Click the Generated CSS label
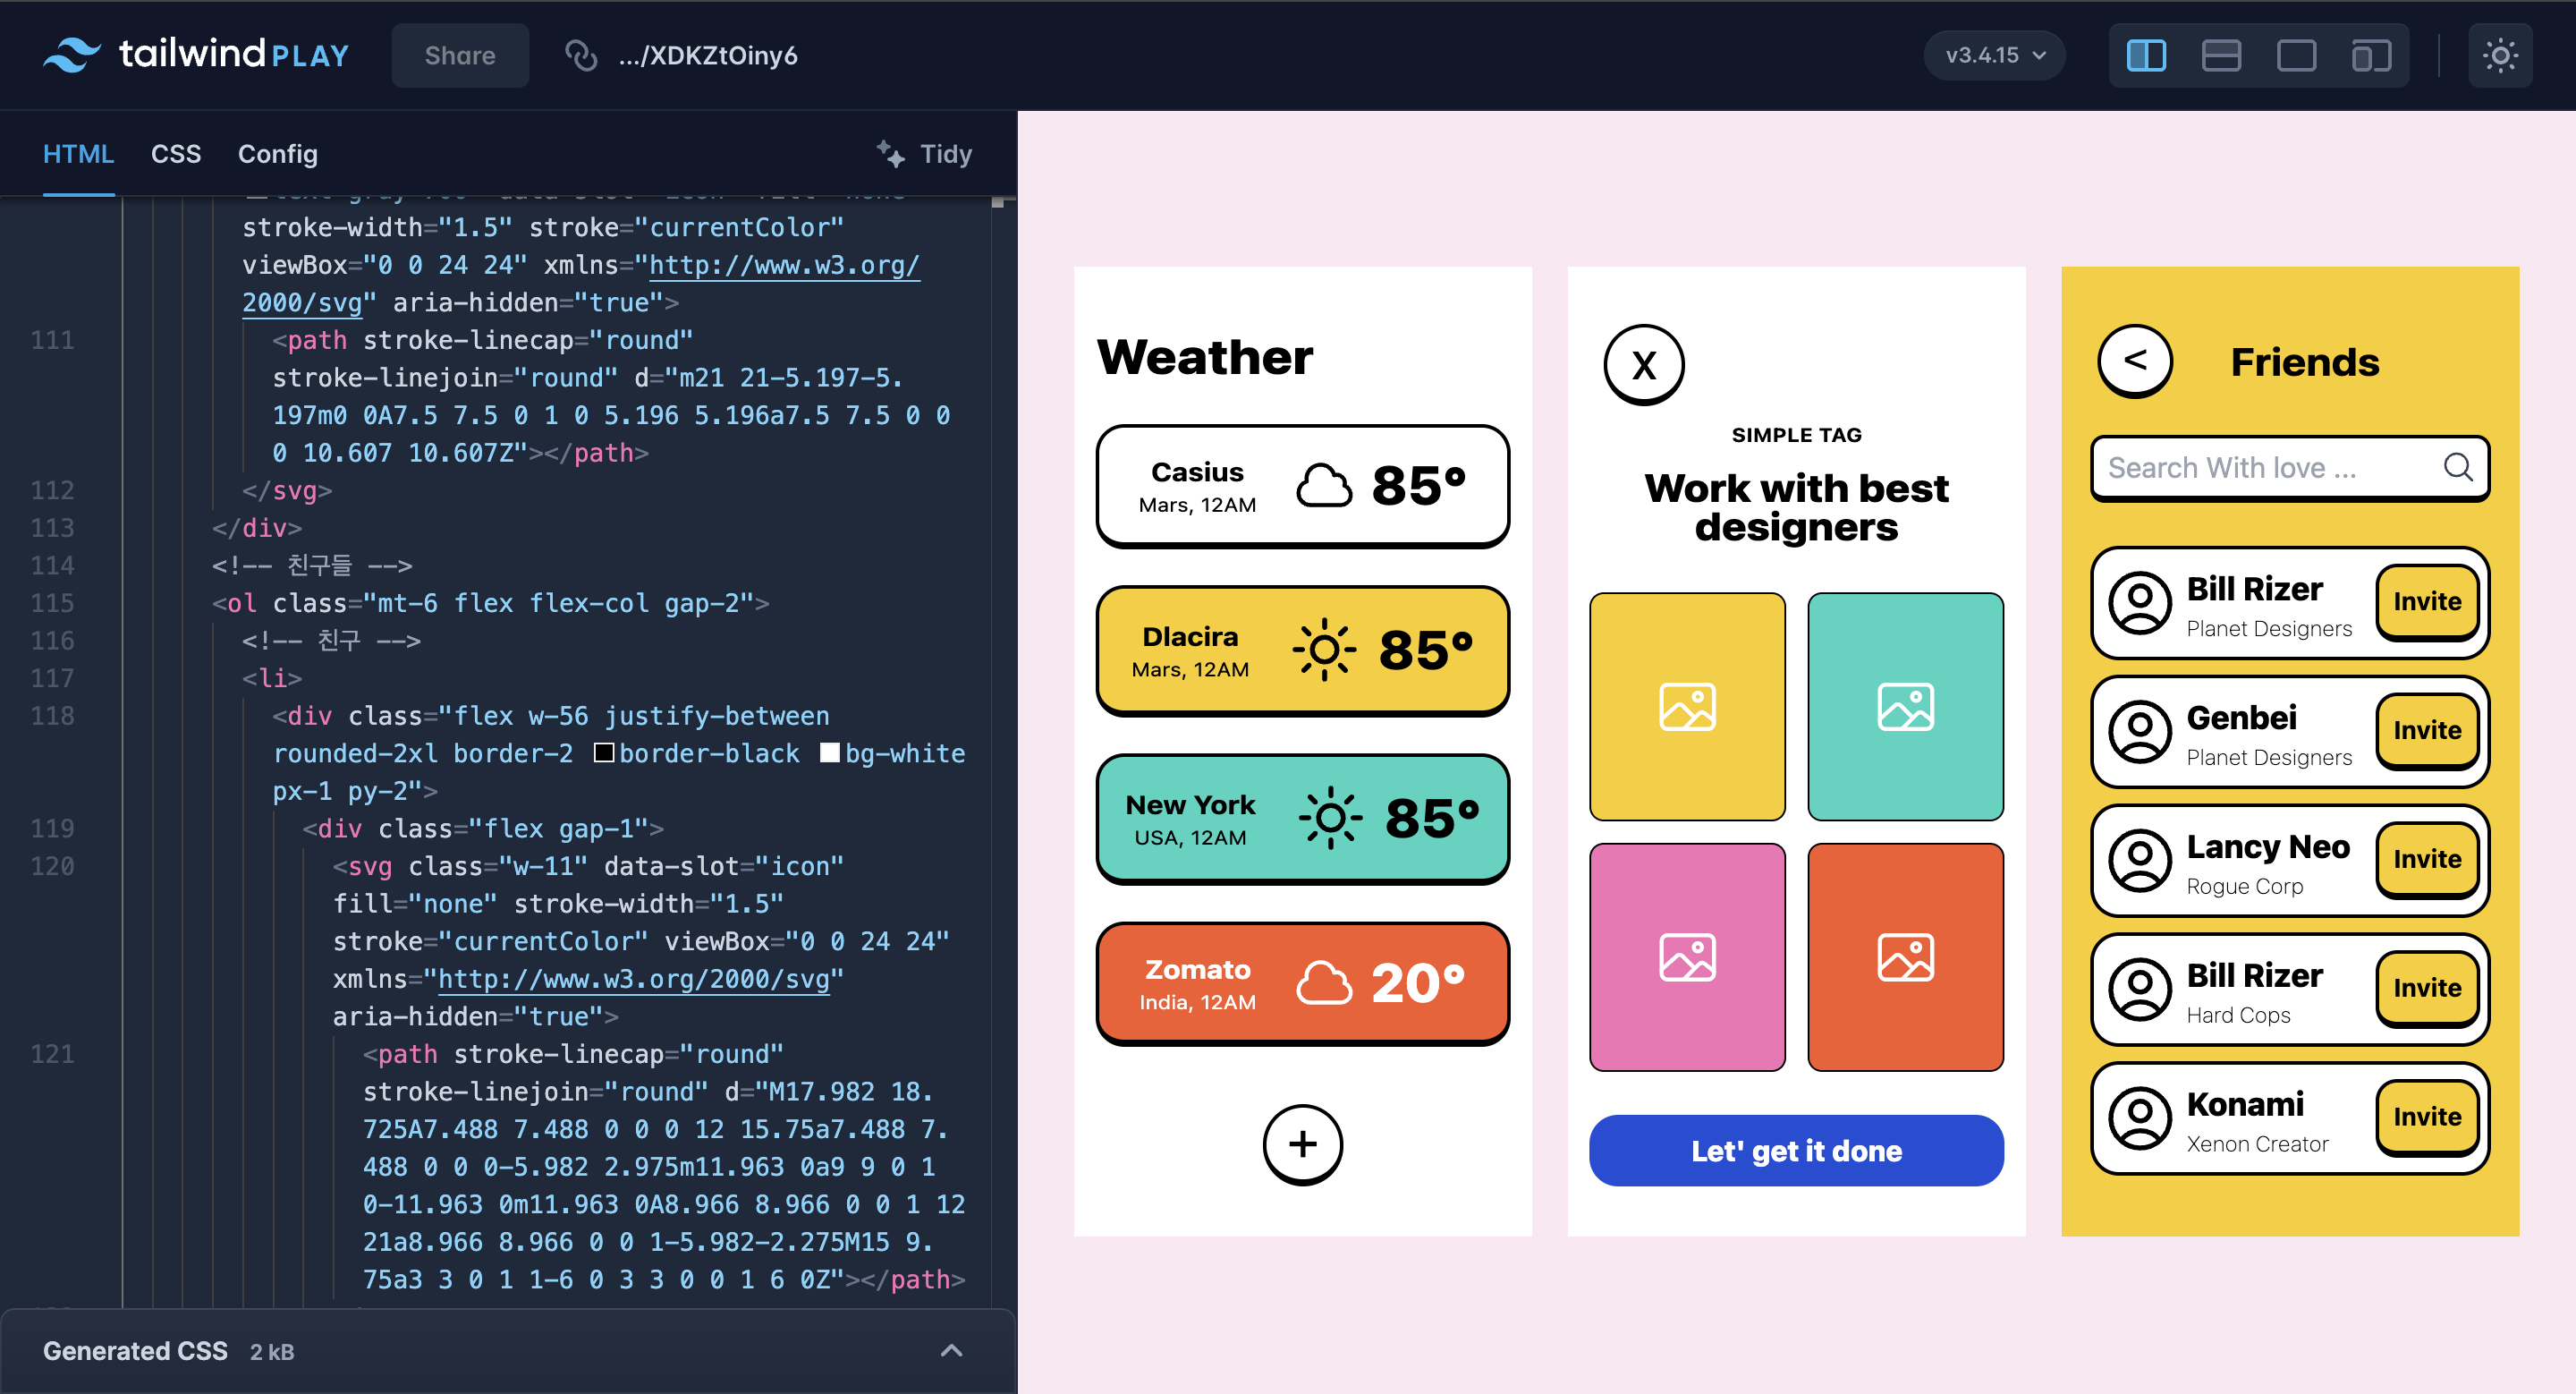Screen dimensions: 2576x1394 135,1351
